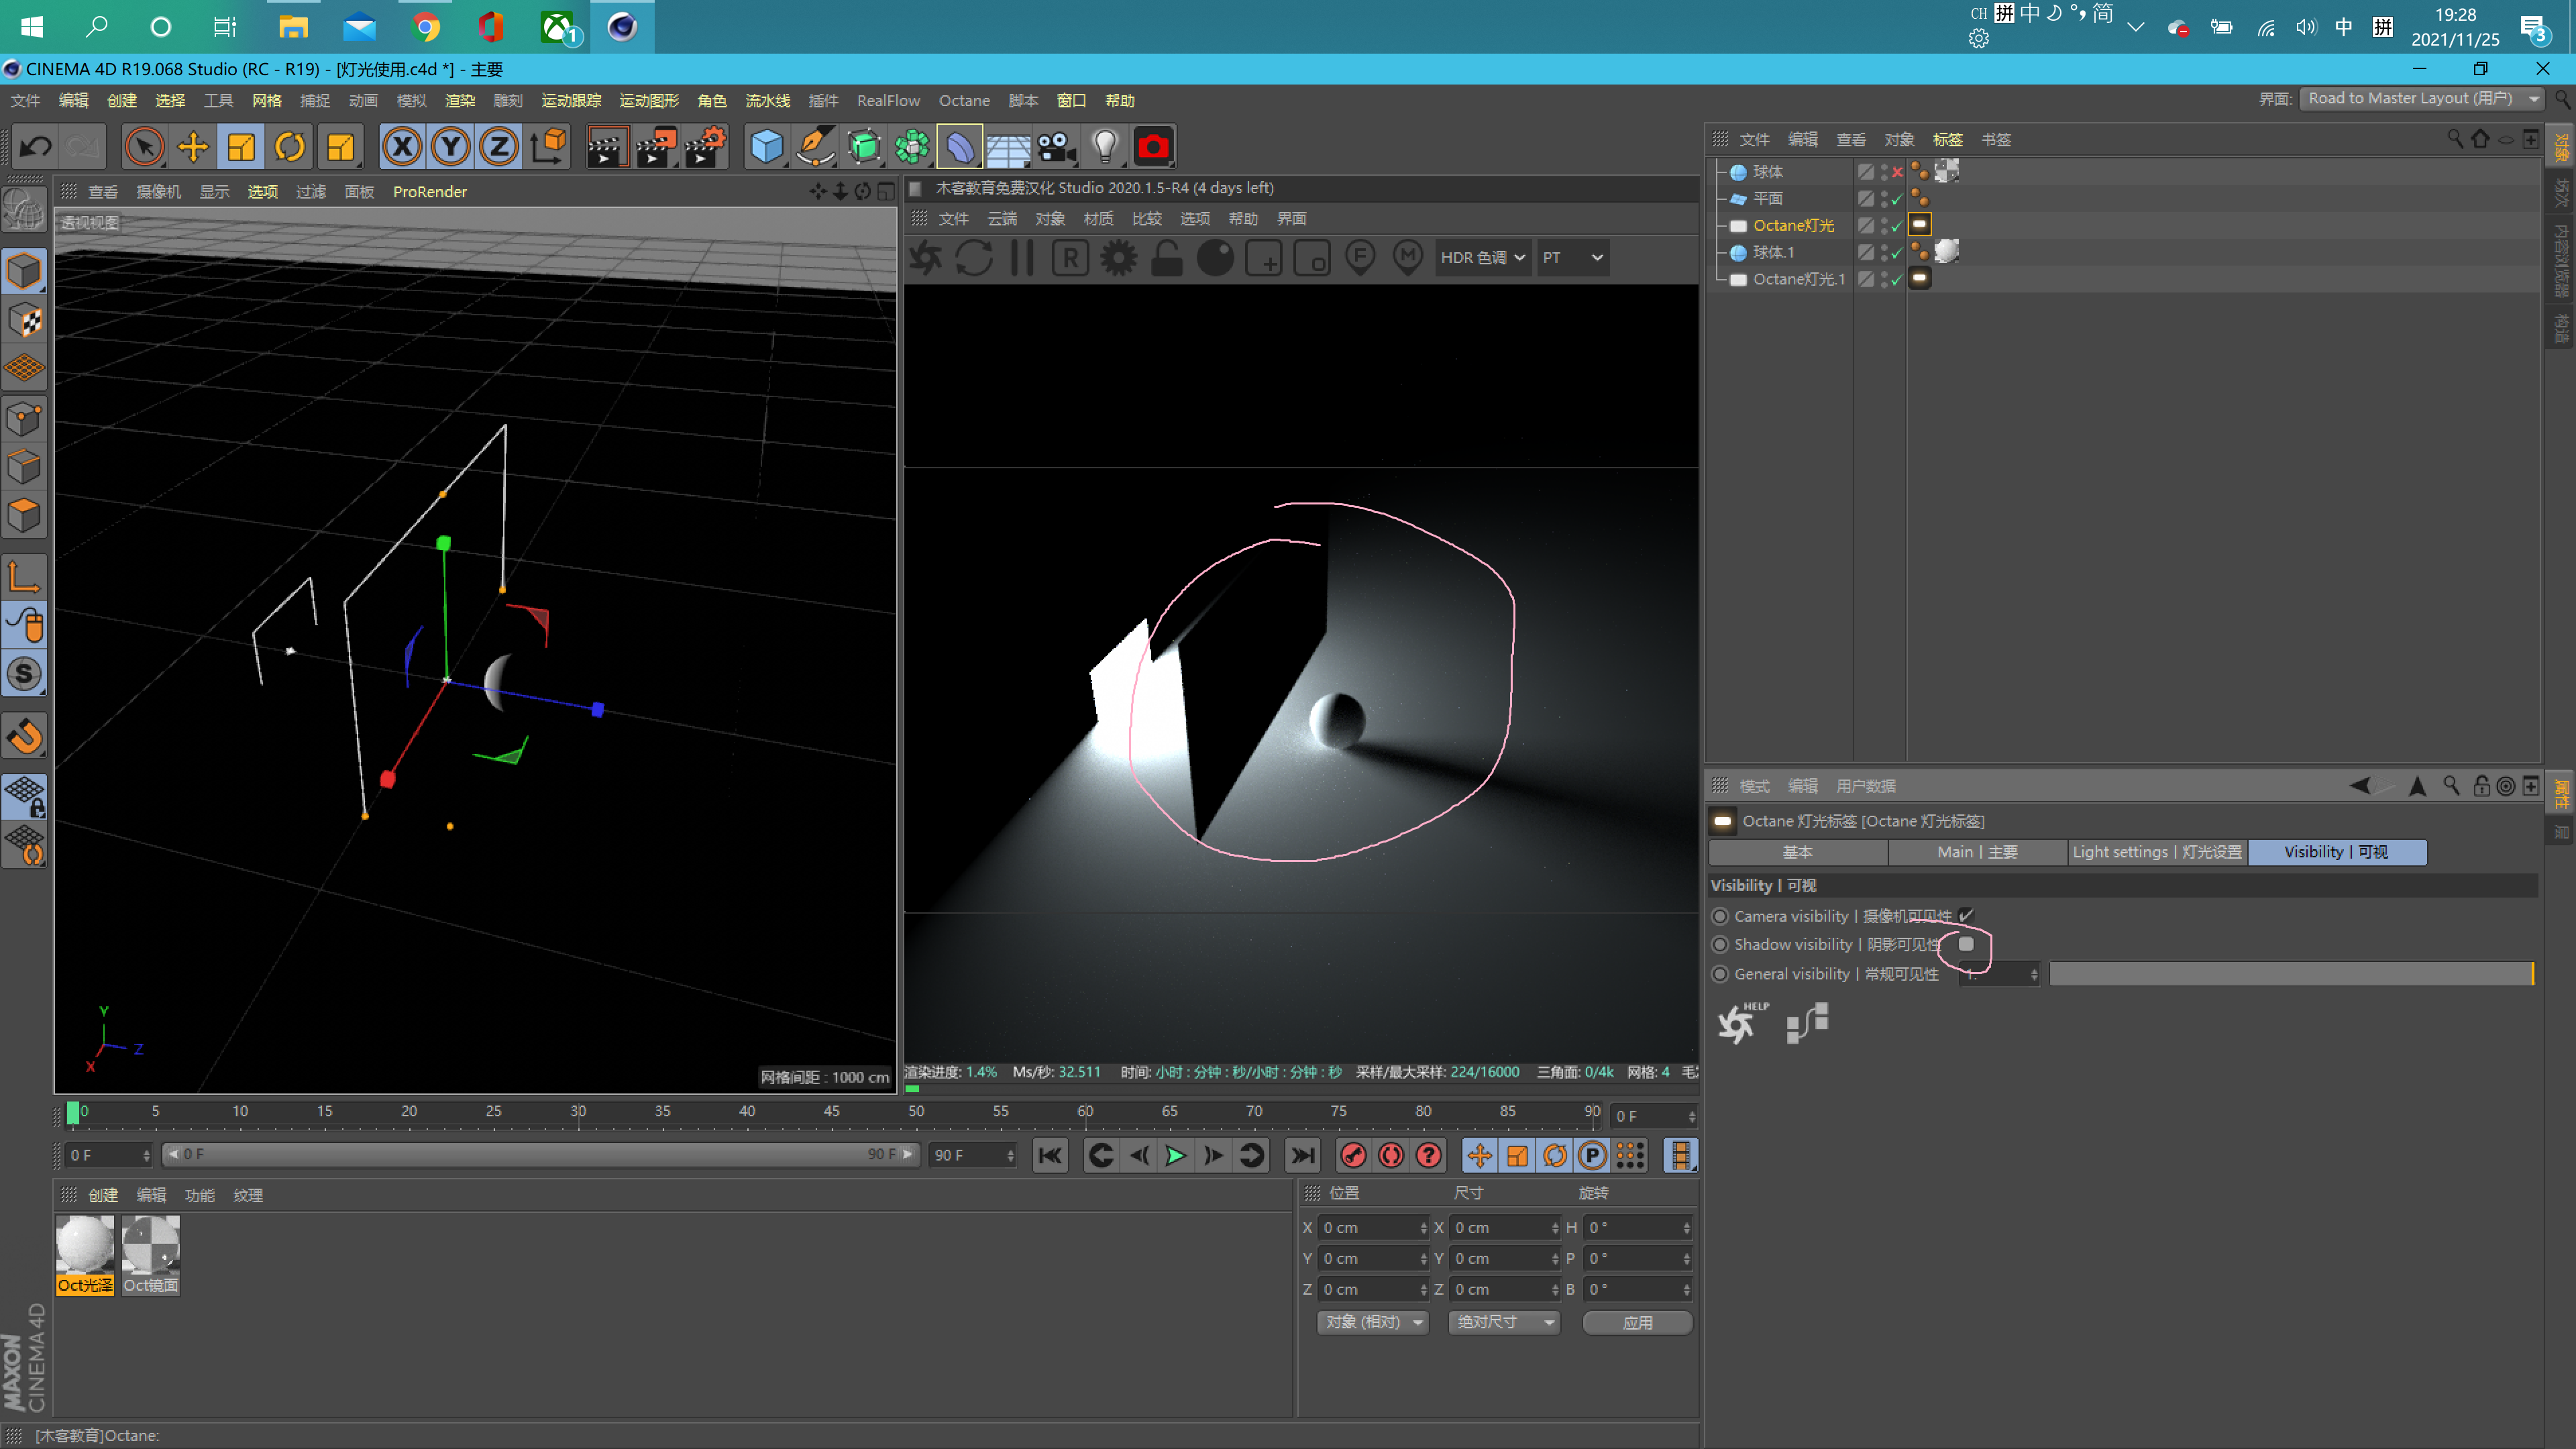Viewport: 2576px width, 1449px height.
Task: Activate the Octane material picker (M) icon
Action: click(x=1408, y=257)
